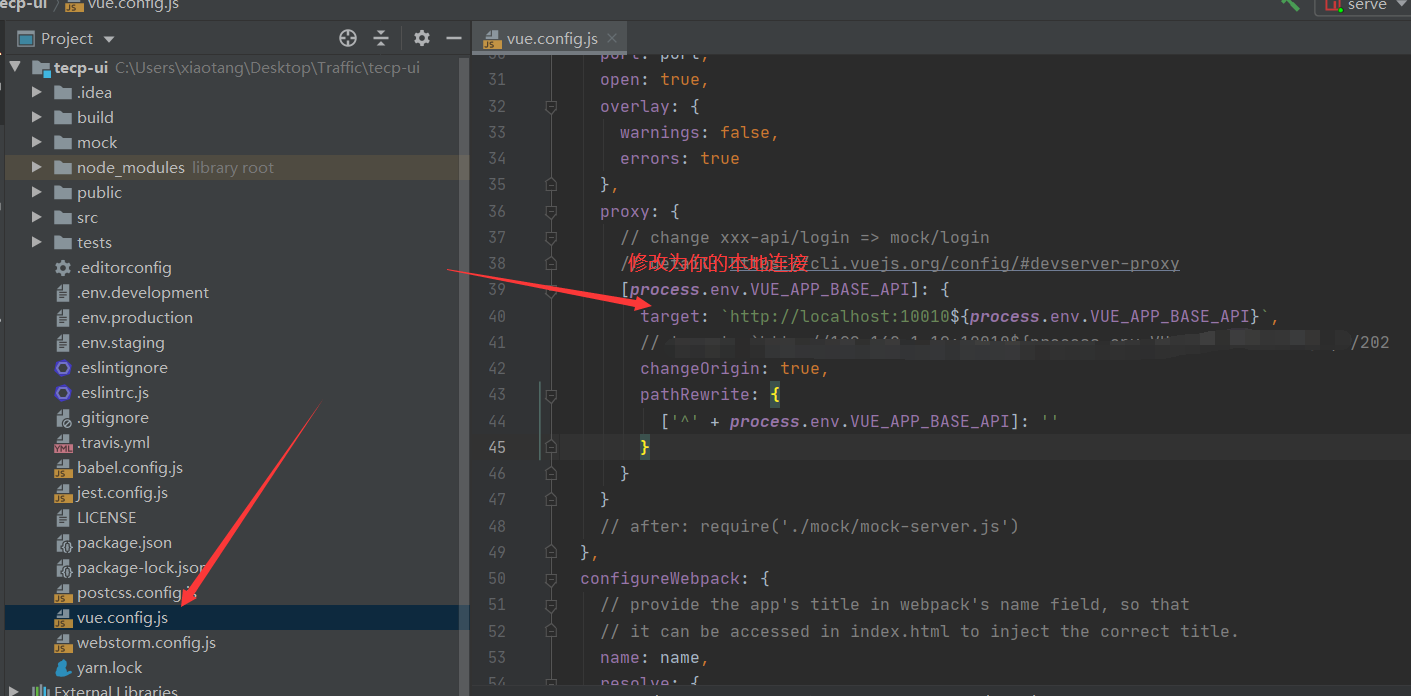
Task: Select the .eslintignore file
Action: (122, 367)
